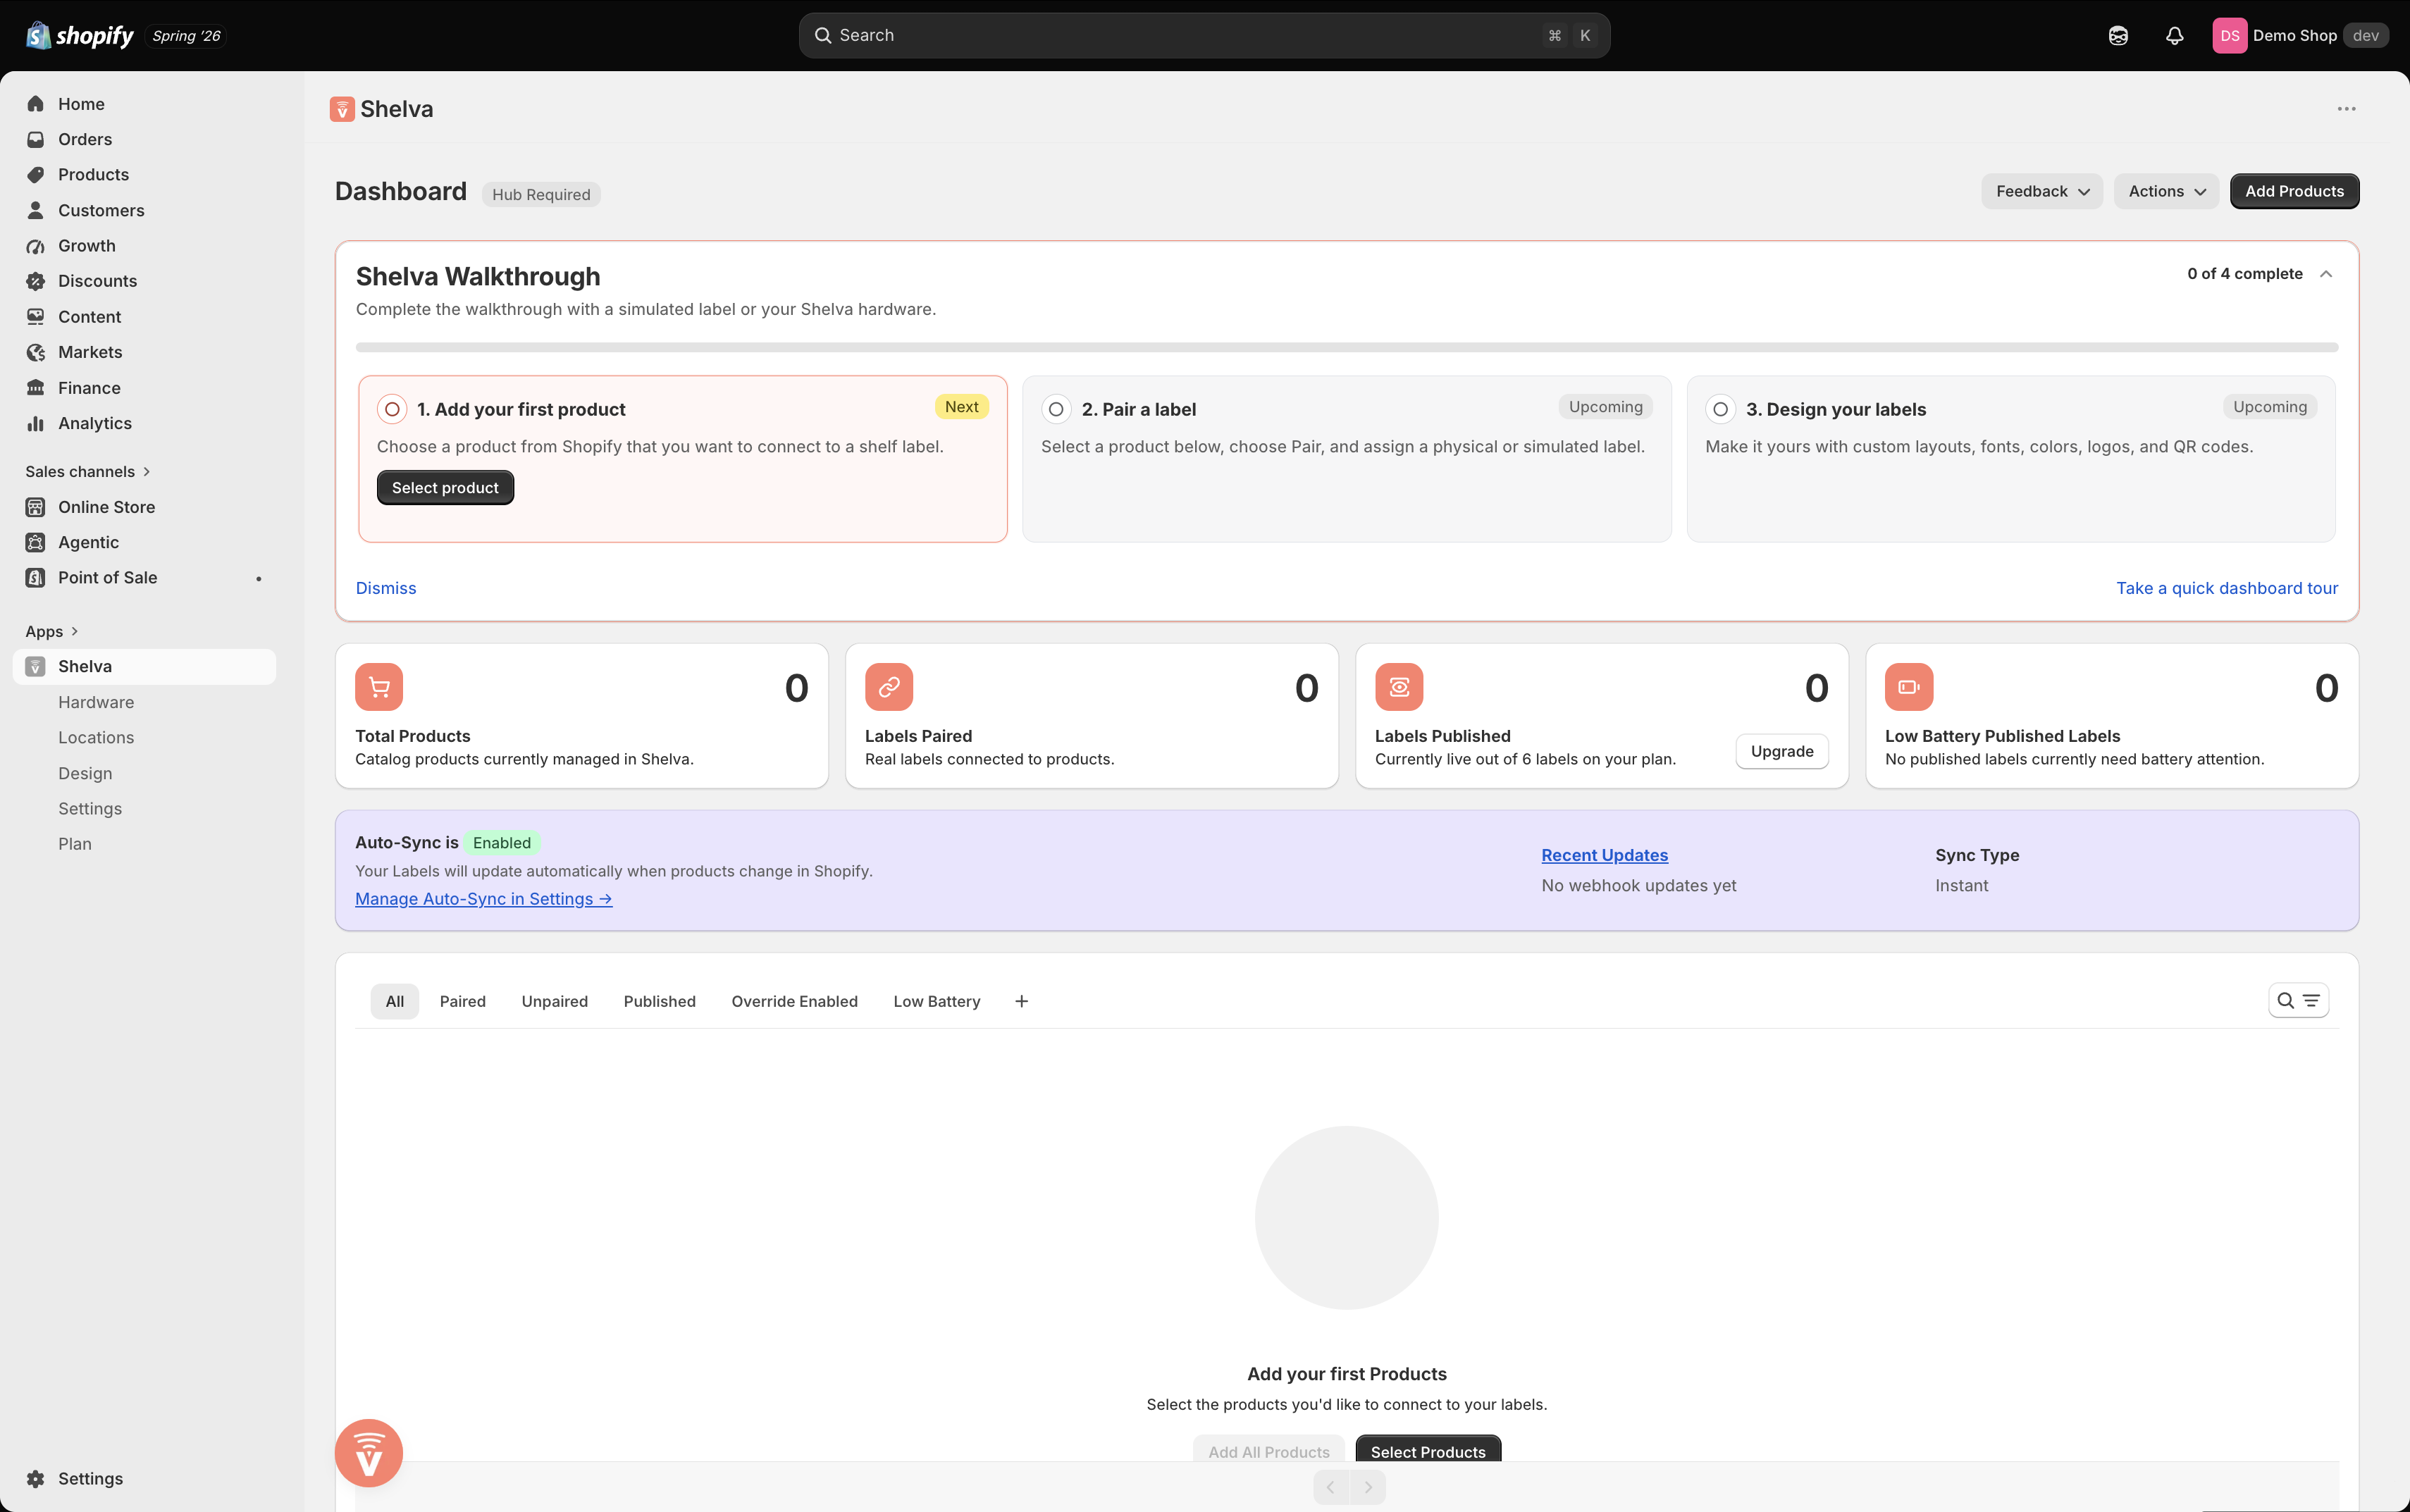Viewport: 2410px width, 1512px height.
Task: Switch to the Low Battery tab
Action: point(937,1001)
